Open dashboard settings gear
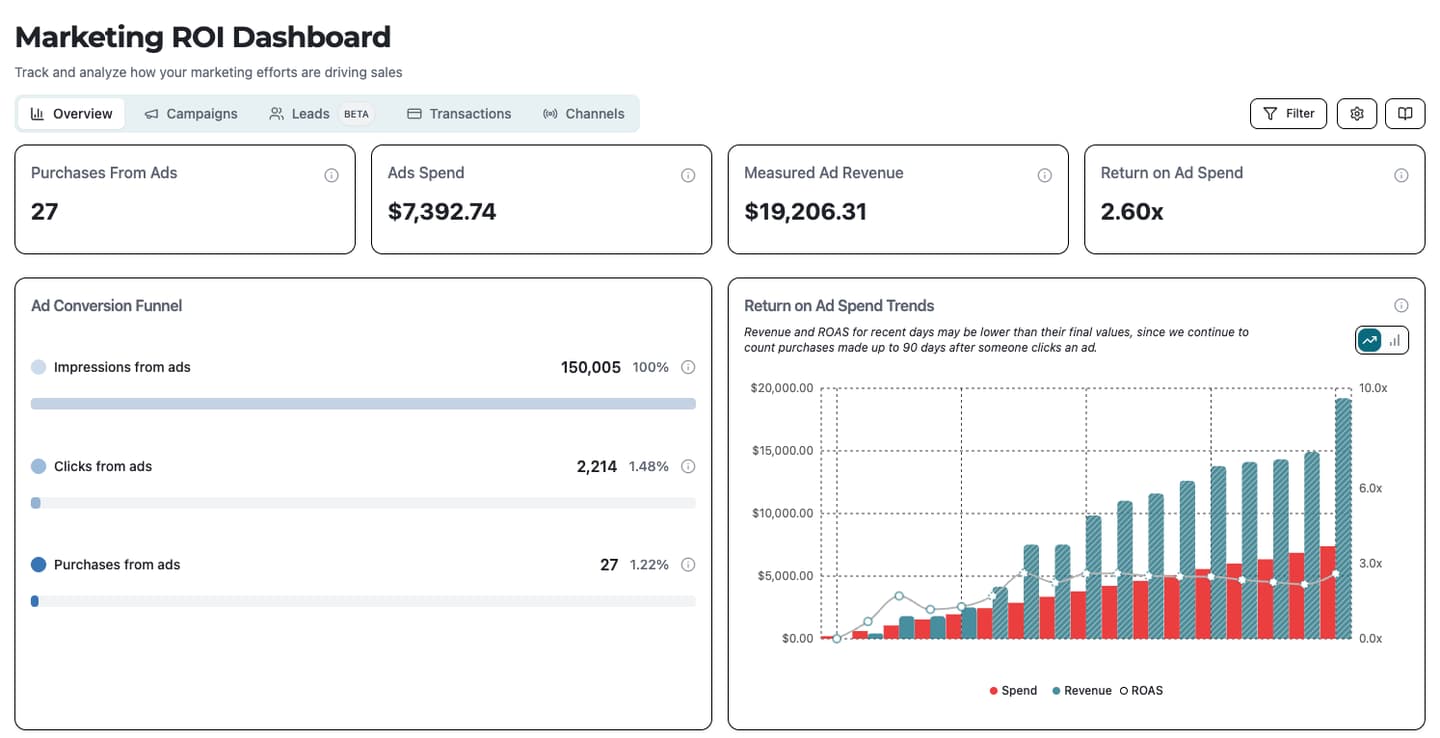This screenshot has width=1440, height=738. [1357, 114]
